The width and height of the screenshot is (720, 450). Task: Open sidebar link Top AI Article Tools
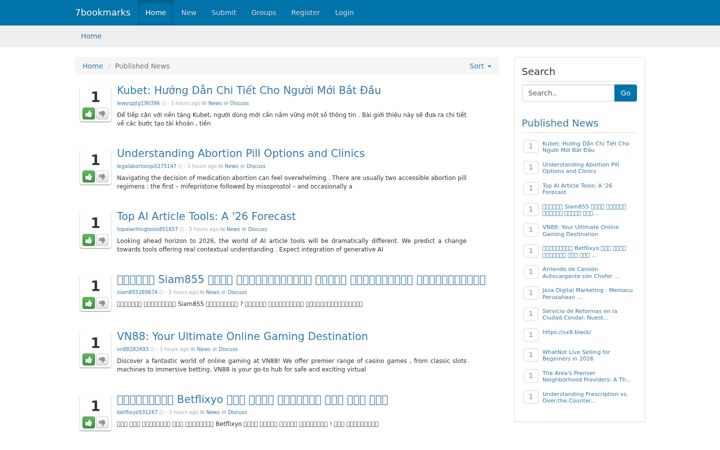coord(577,189)
